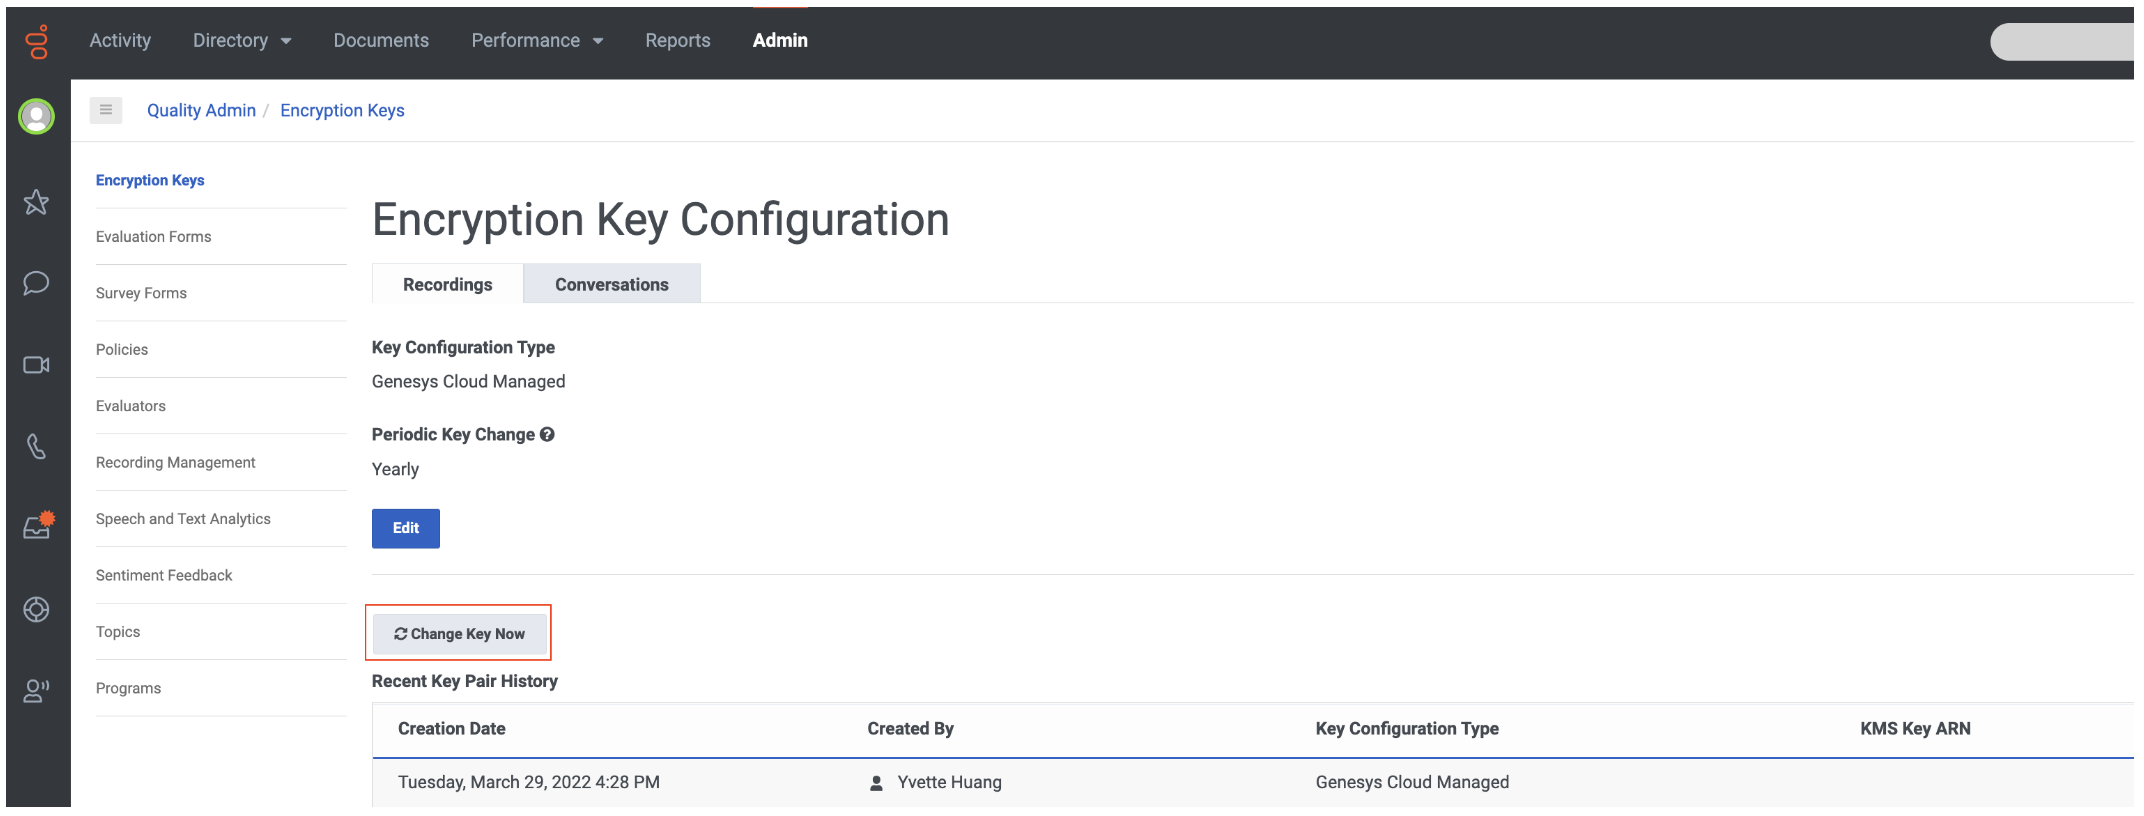Click the Tuesday, March 29, 2022 date cell

click(x=529, y=783)
